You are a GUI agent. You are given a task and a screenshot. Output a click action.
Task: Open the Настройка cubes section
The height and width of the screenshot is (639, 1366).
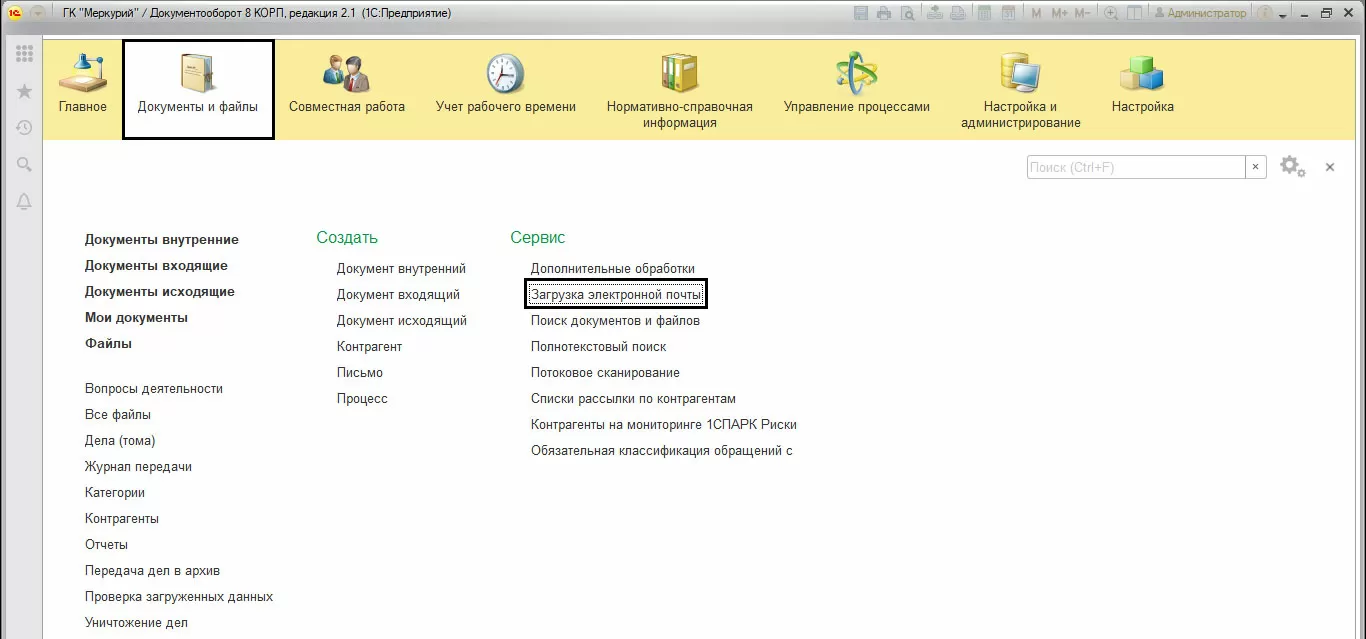(x=1143, y=88)
